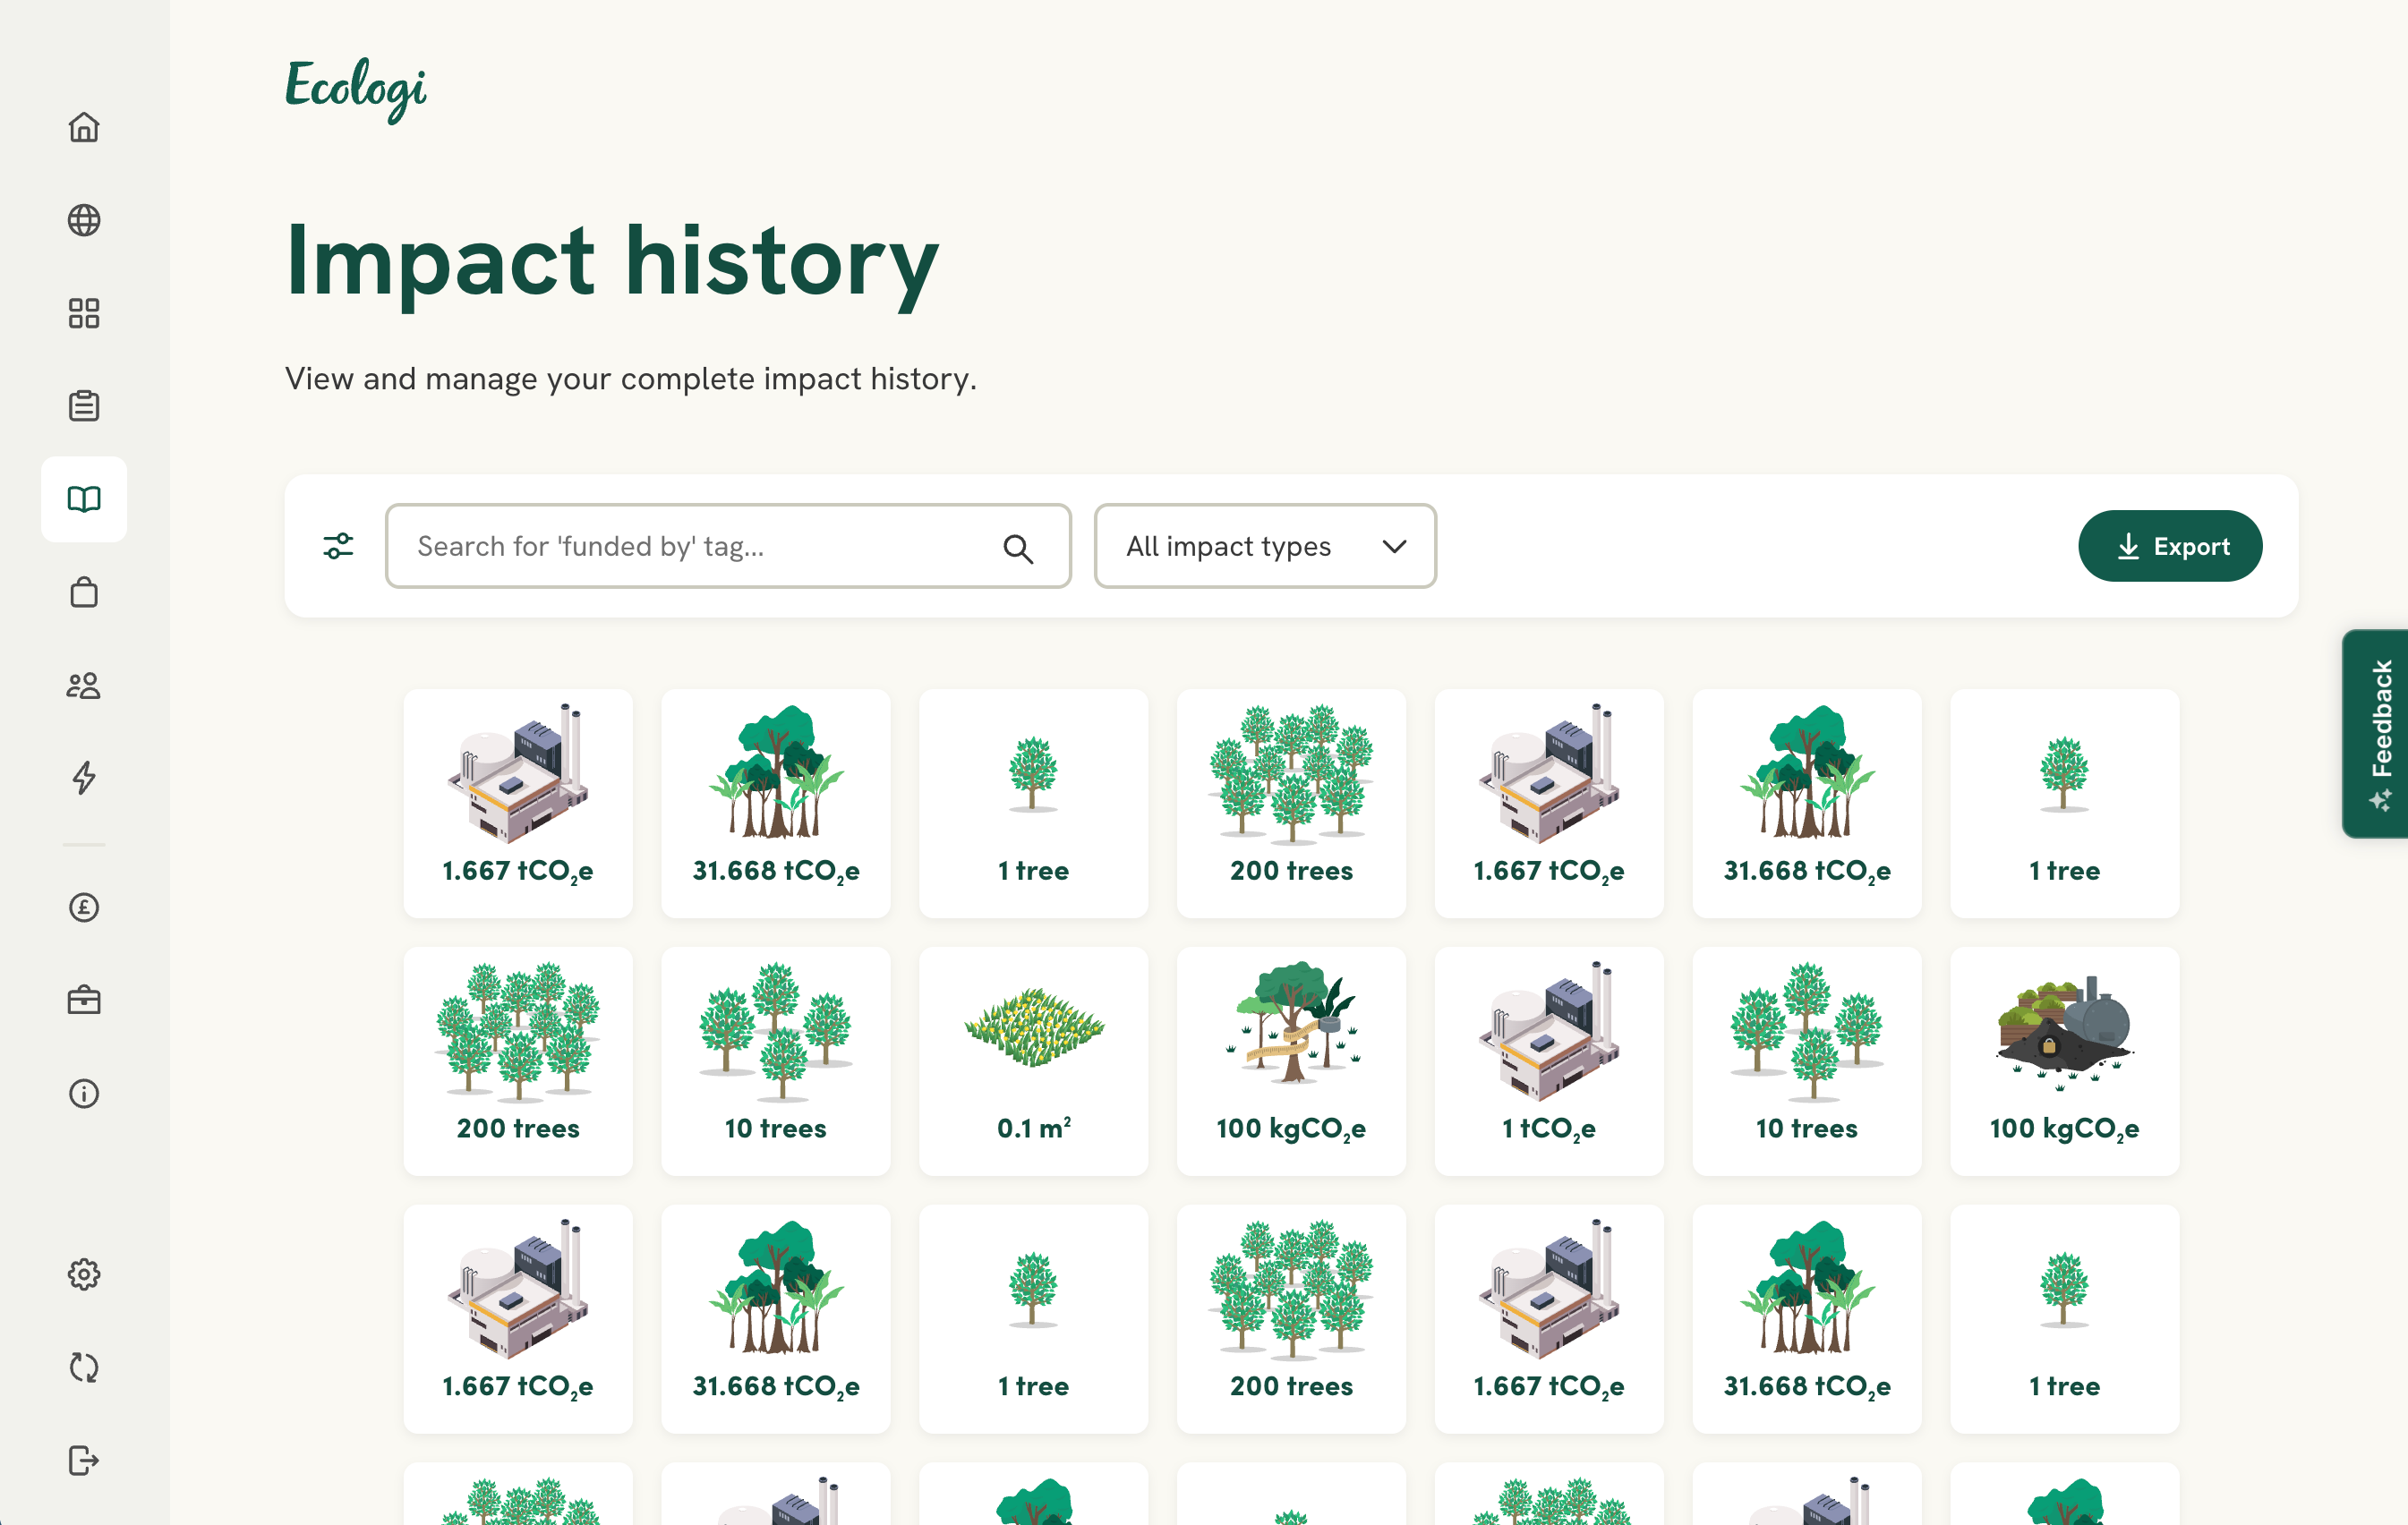Open the shopping bag sidebar icon

tap(84, 592)
